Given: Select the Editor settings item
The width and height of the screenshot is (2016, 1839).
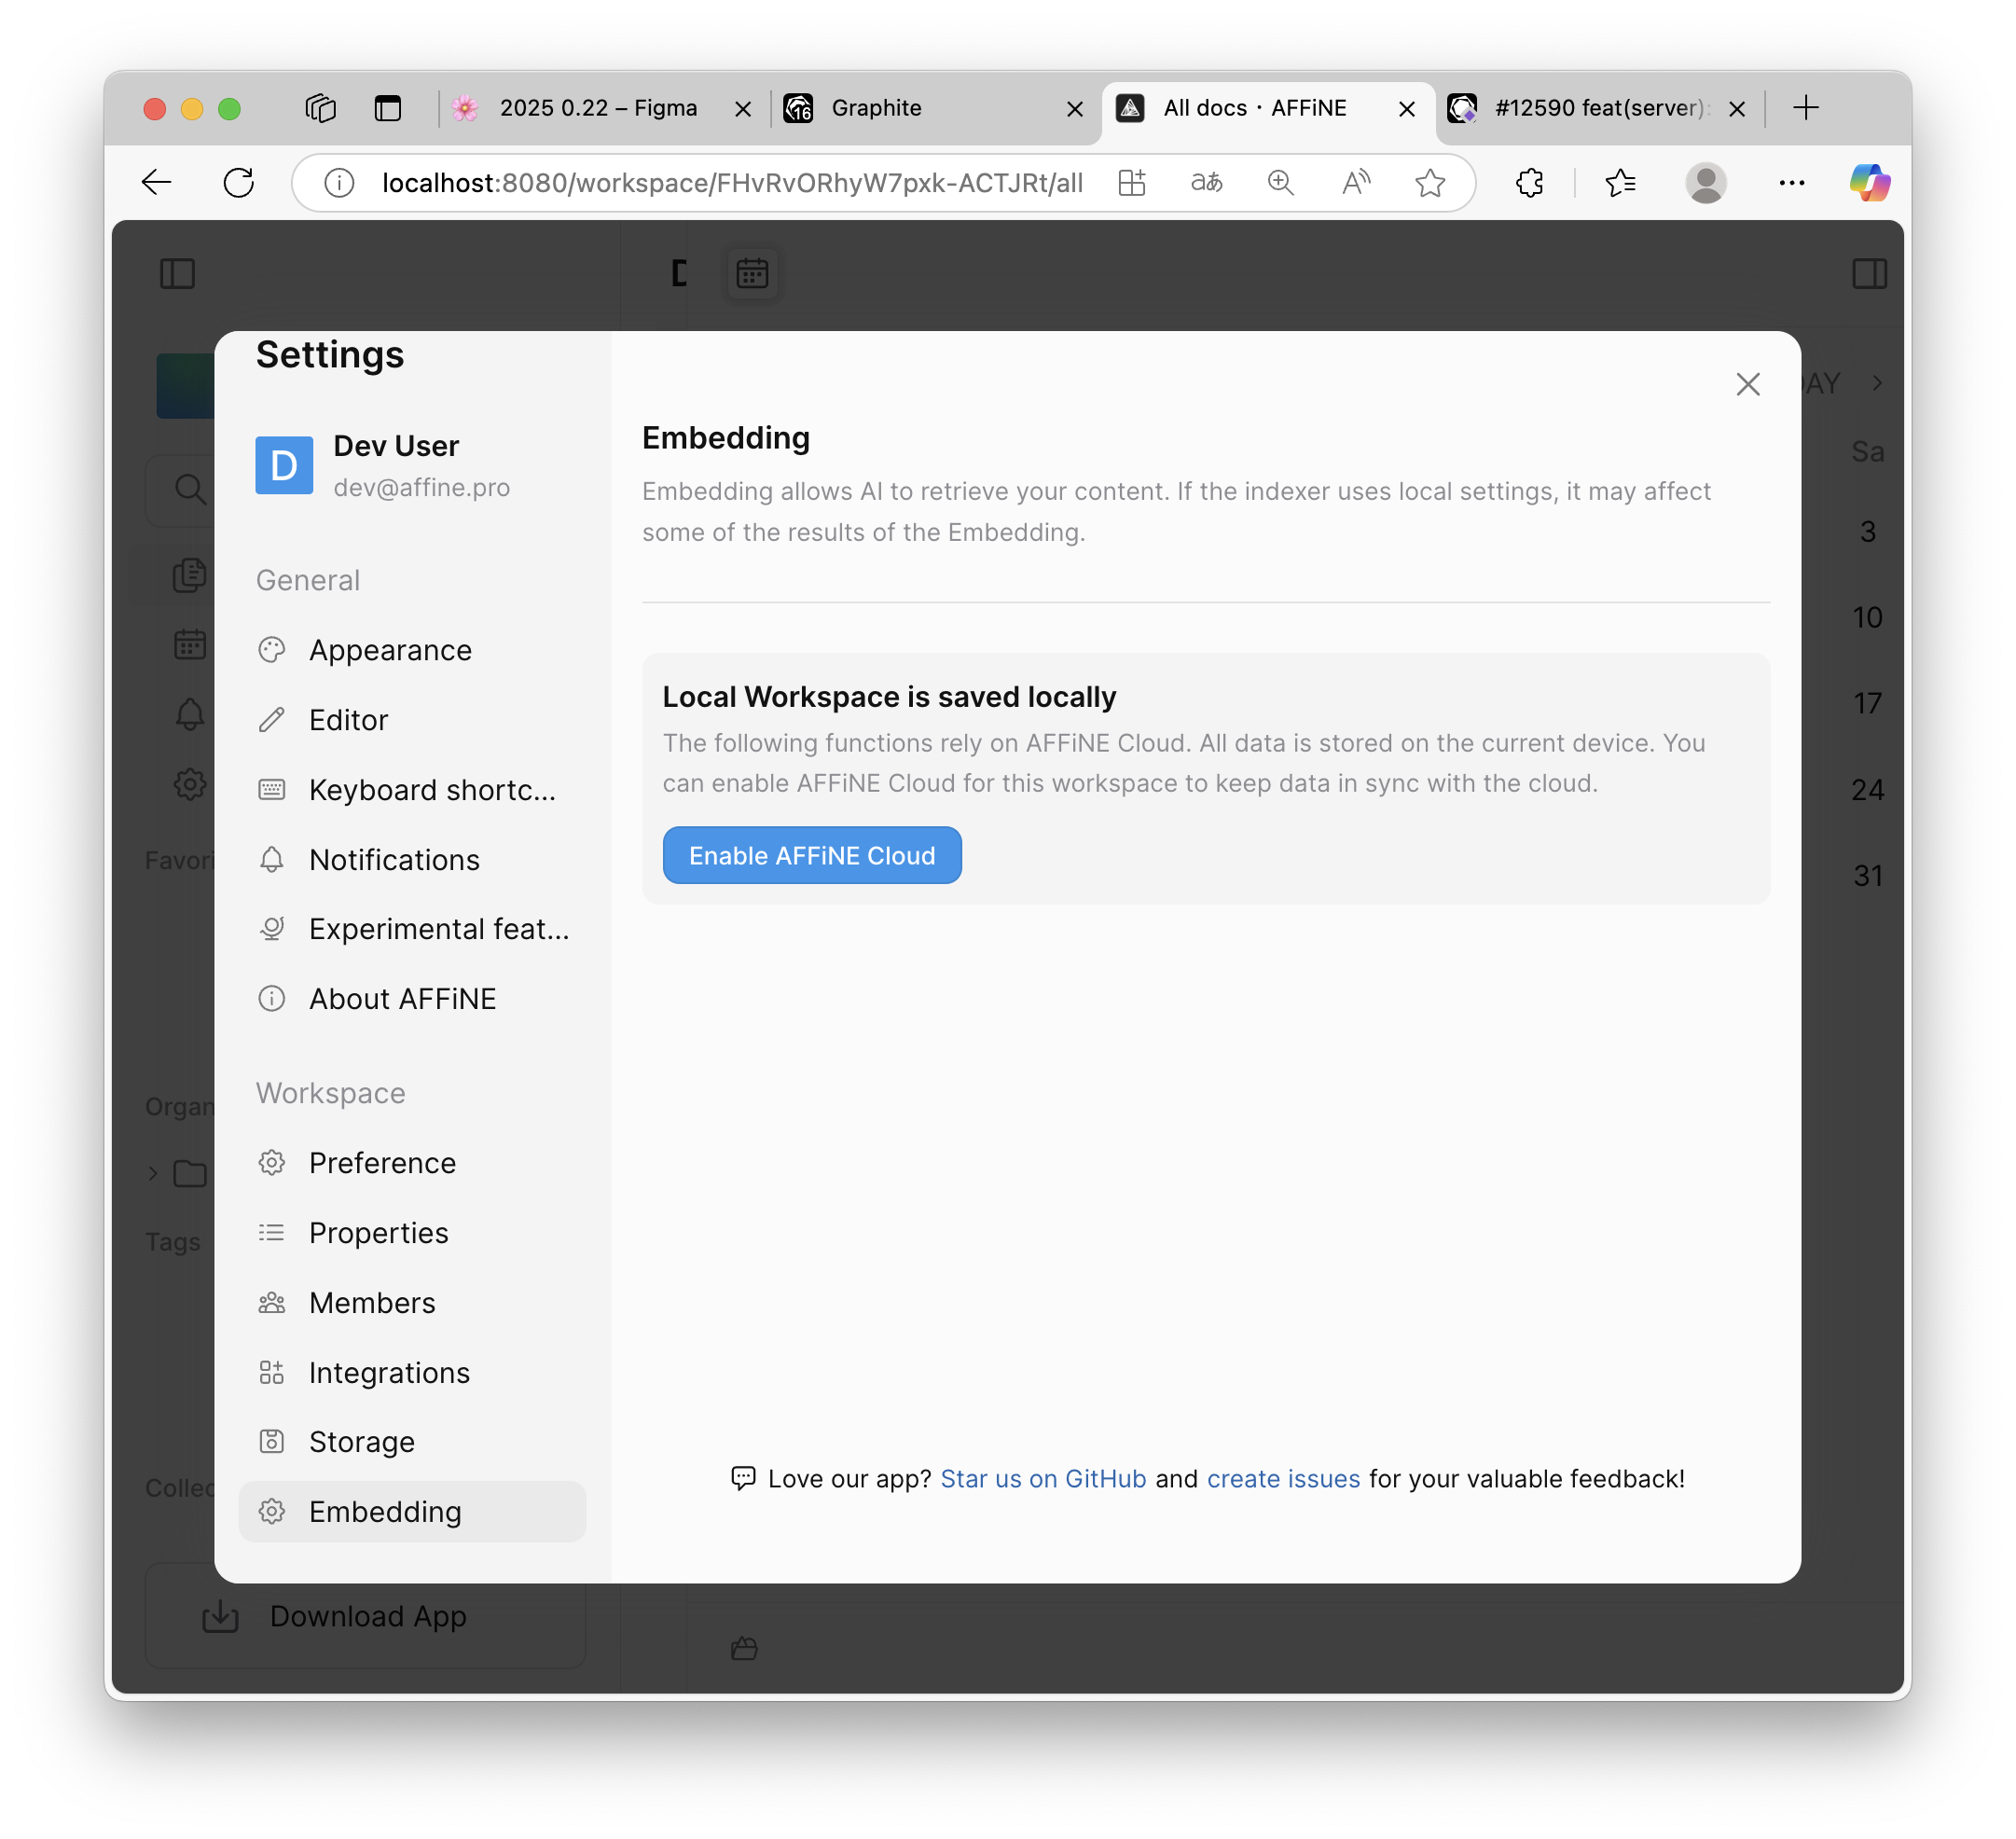Looking at the screenshot, I should pyautogui.click(x=348, y=720).
